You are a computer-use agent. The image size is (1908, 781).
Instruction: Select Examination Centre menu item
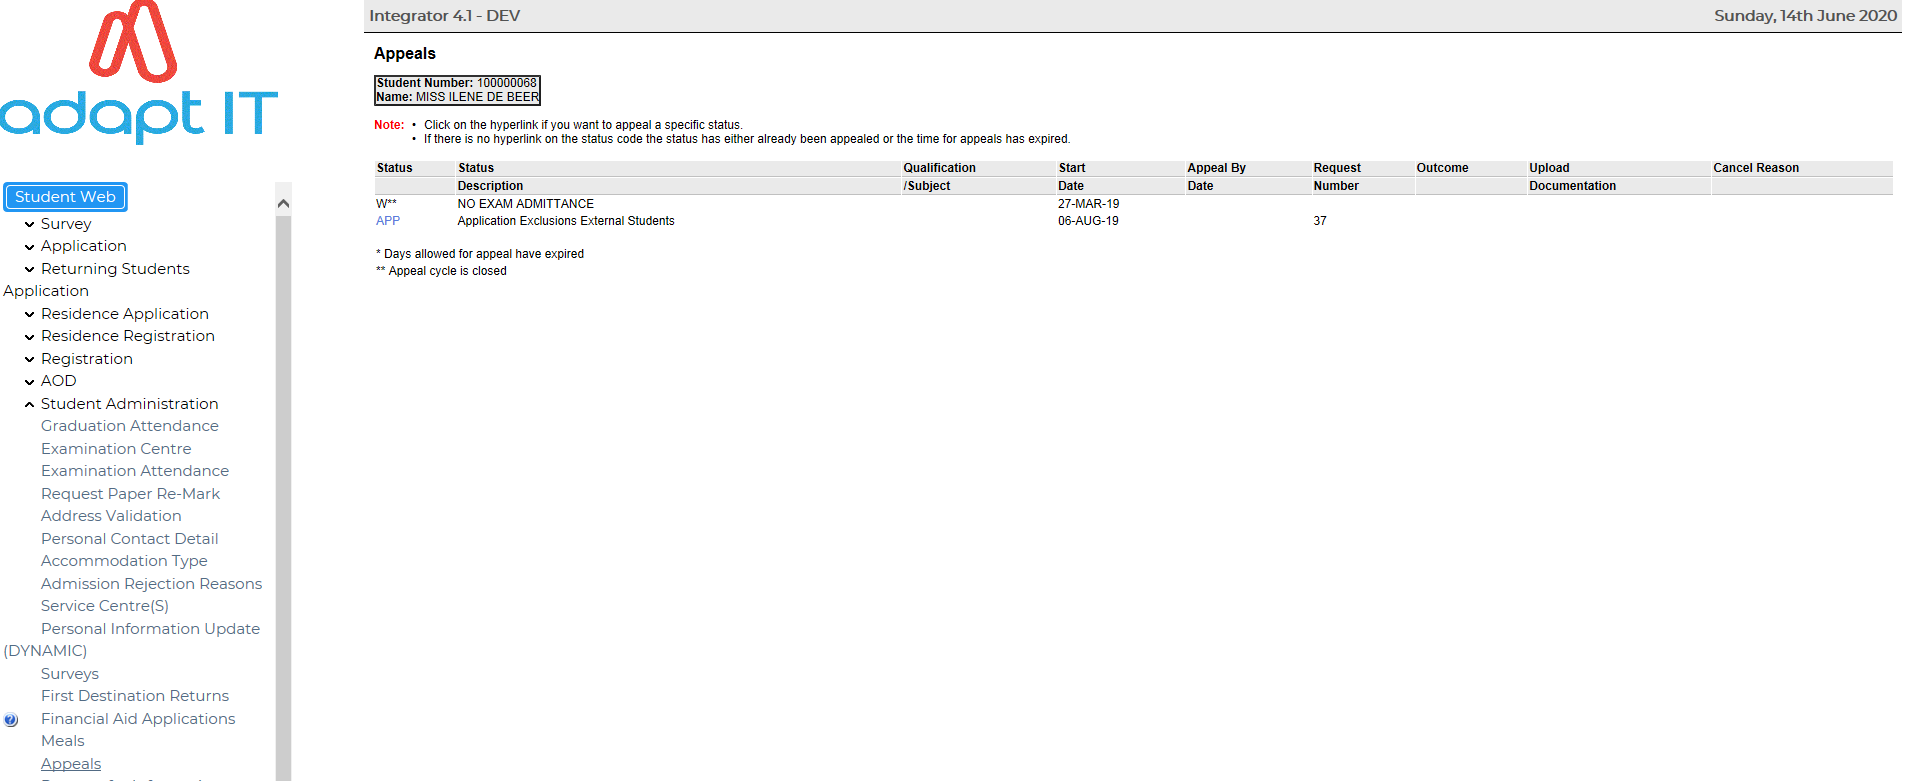point(116,449)
